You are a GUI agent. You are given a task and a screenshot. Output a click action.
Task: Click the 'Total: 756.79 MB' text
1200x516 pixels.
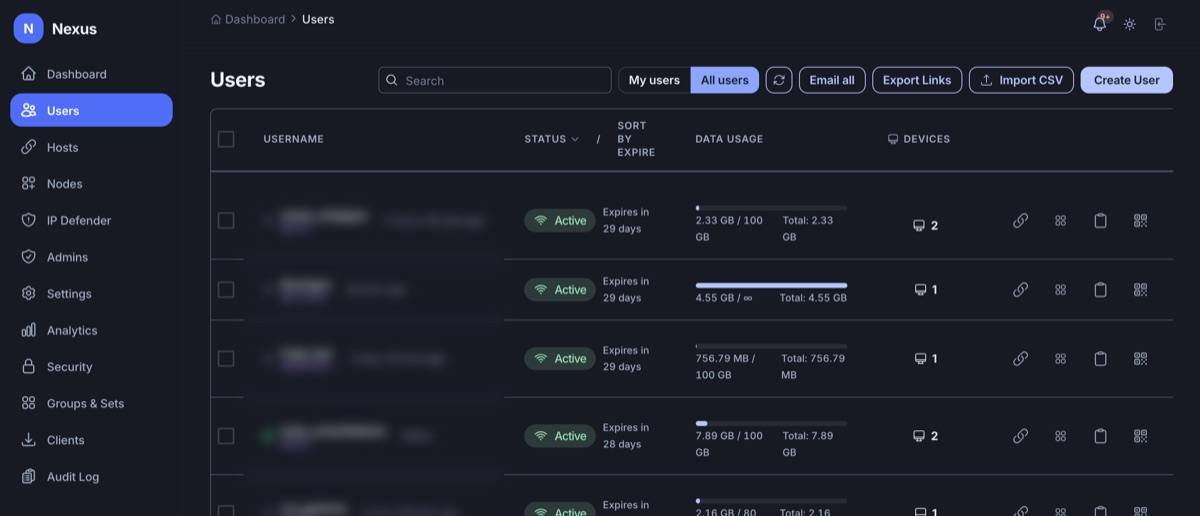tap(813, 366)
